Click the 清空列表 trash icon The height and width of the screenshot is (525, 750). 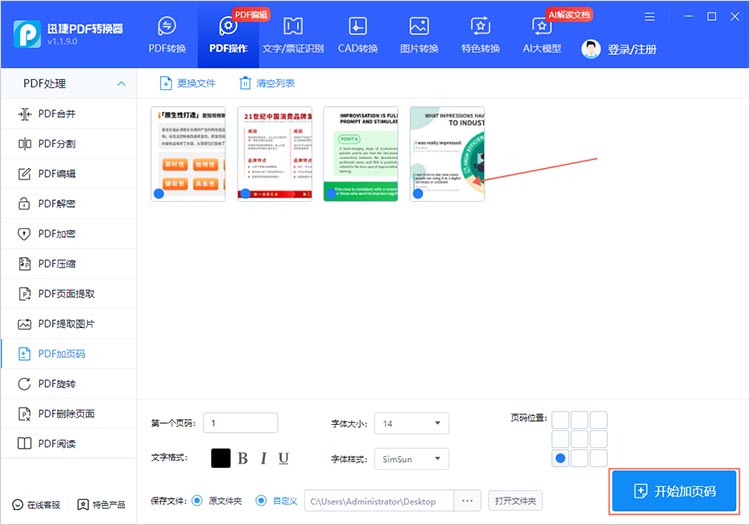pyautogui.click(x=245, y=83)
